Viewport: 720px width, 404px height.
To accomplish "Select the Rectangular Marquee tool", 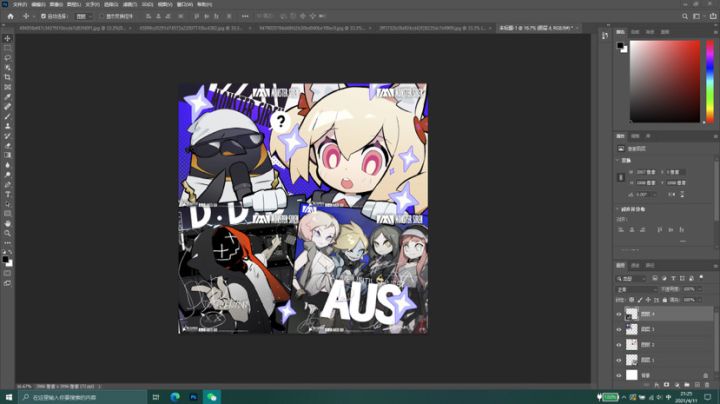I will click(x=7, y=48).
